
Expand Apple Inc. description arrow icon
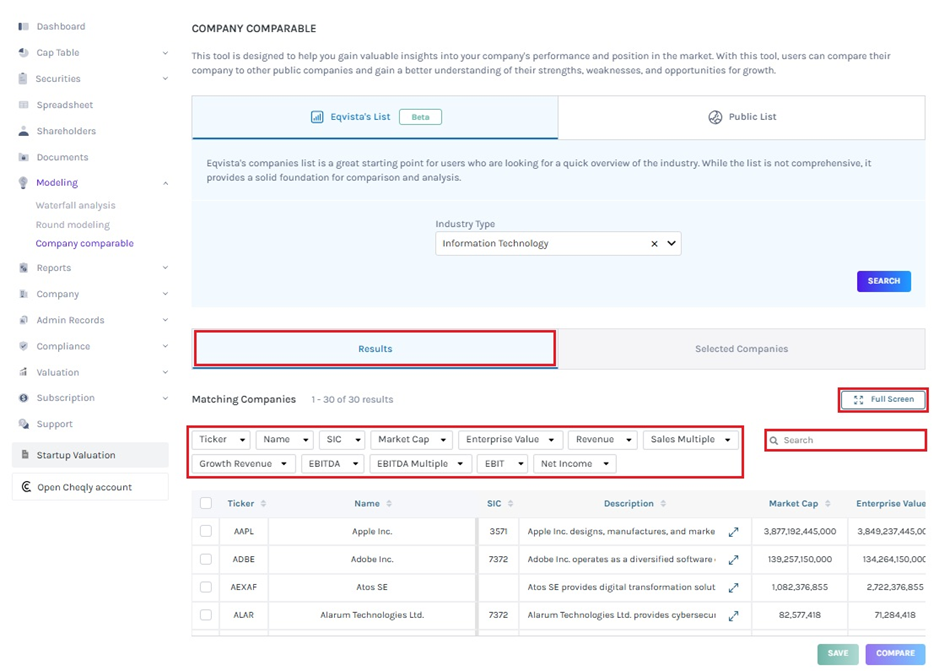[733, 532]
